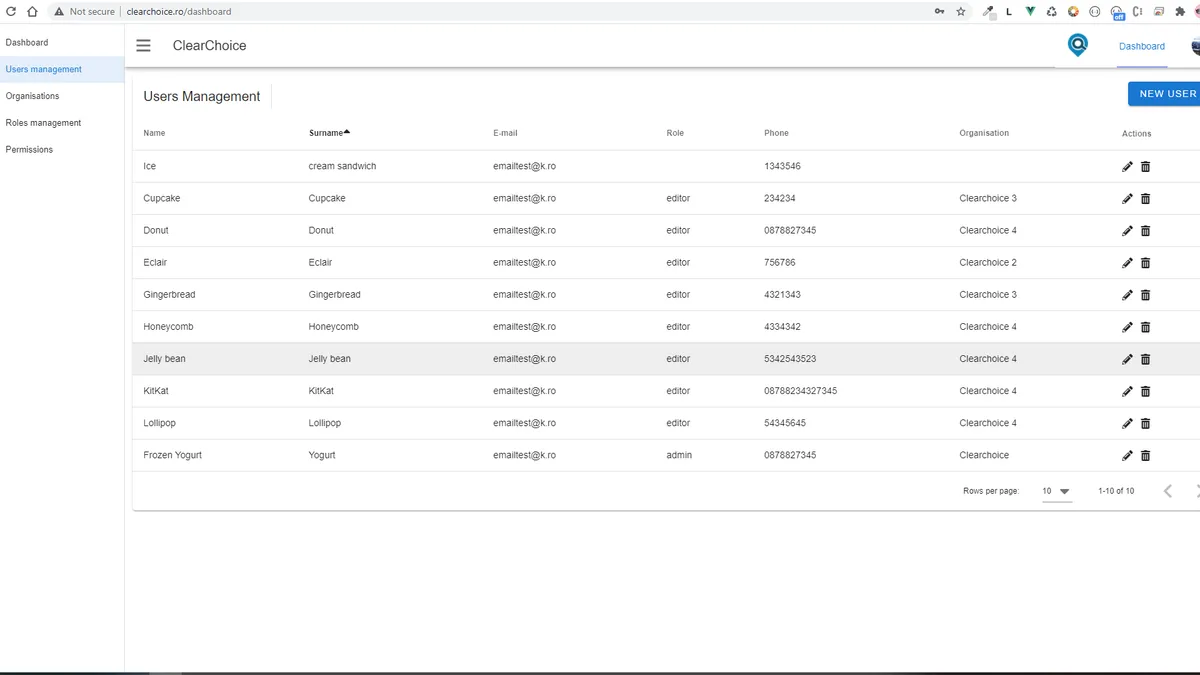The width and height of the screenshot is (1200, 675).
Task: Edit the Jelly bean user row
Action: pos(1127,359)
